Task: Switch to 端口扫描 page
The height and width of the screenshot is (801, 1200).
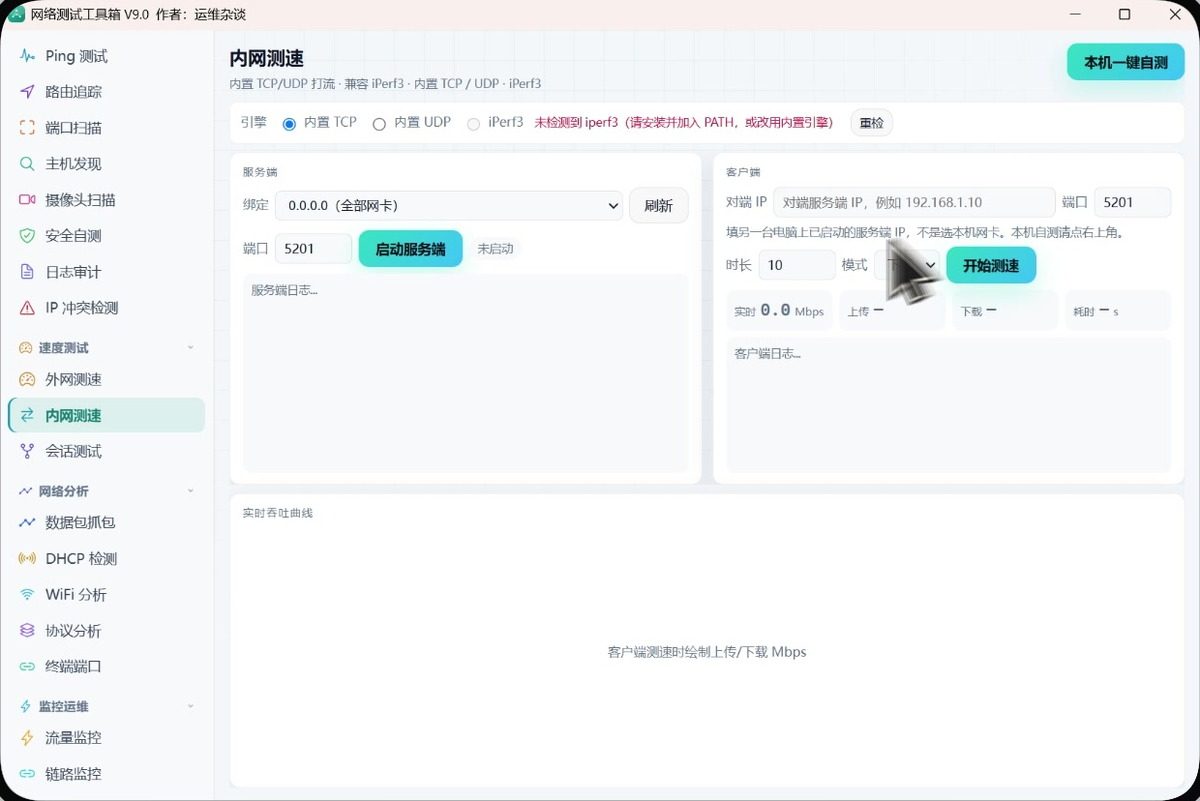Action: 106,128
